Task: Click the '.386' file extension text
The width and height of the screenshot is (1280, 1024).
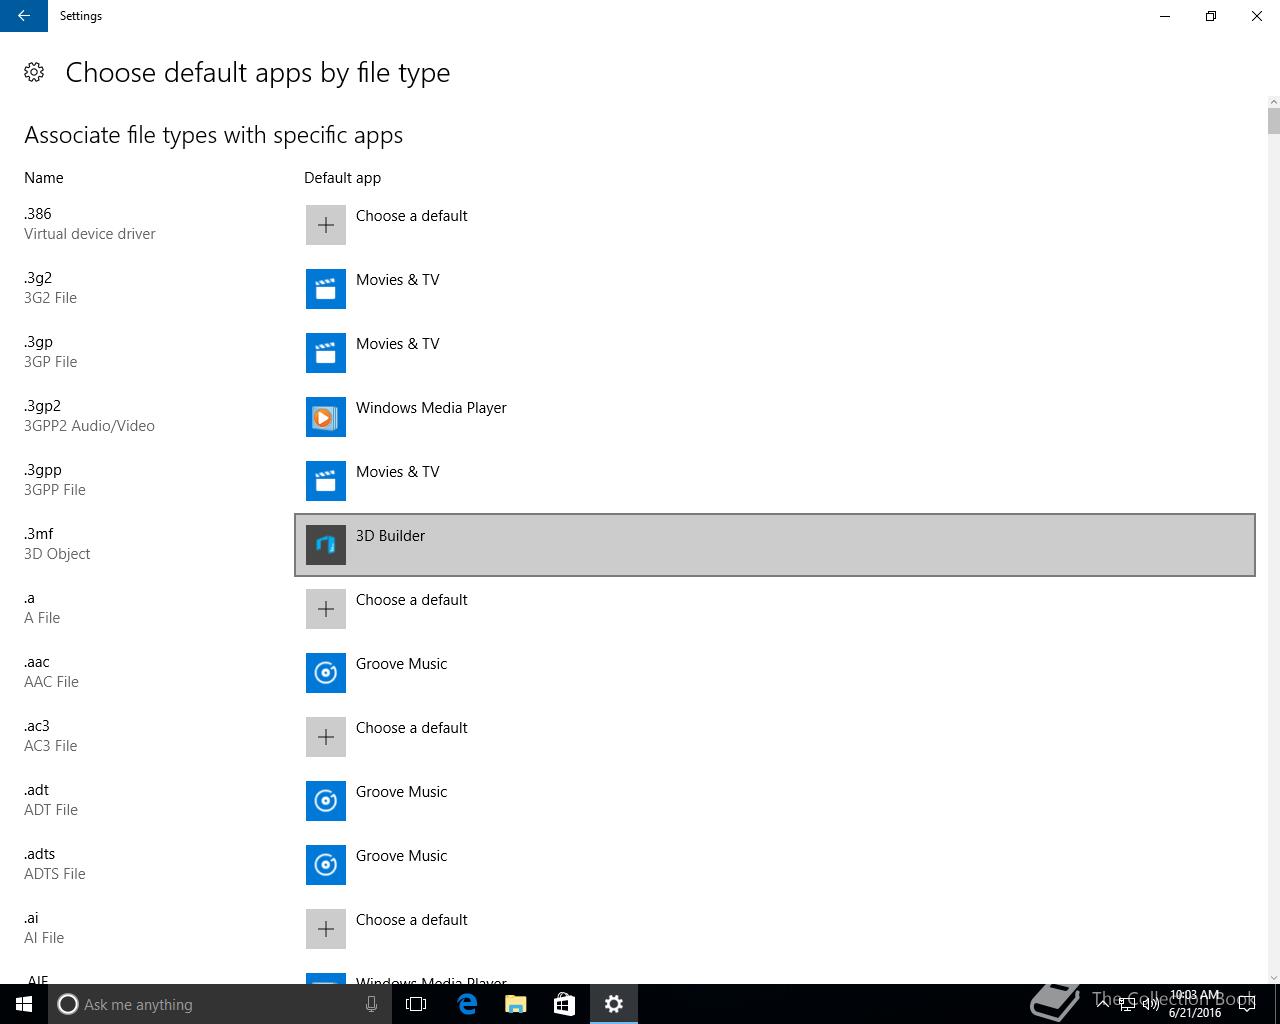Action: pos(38,214)
